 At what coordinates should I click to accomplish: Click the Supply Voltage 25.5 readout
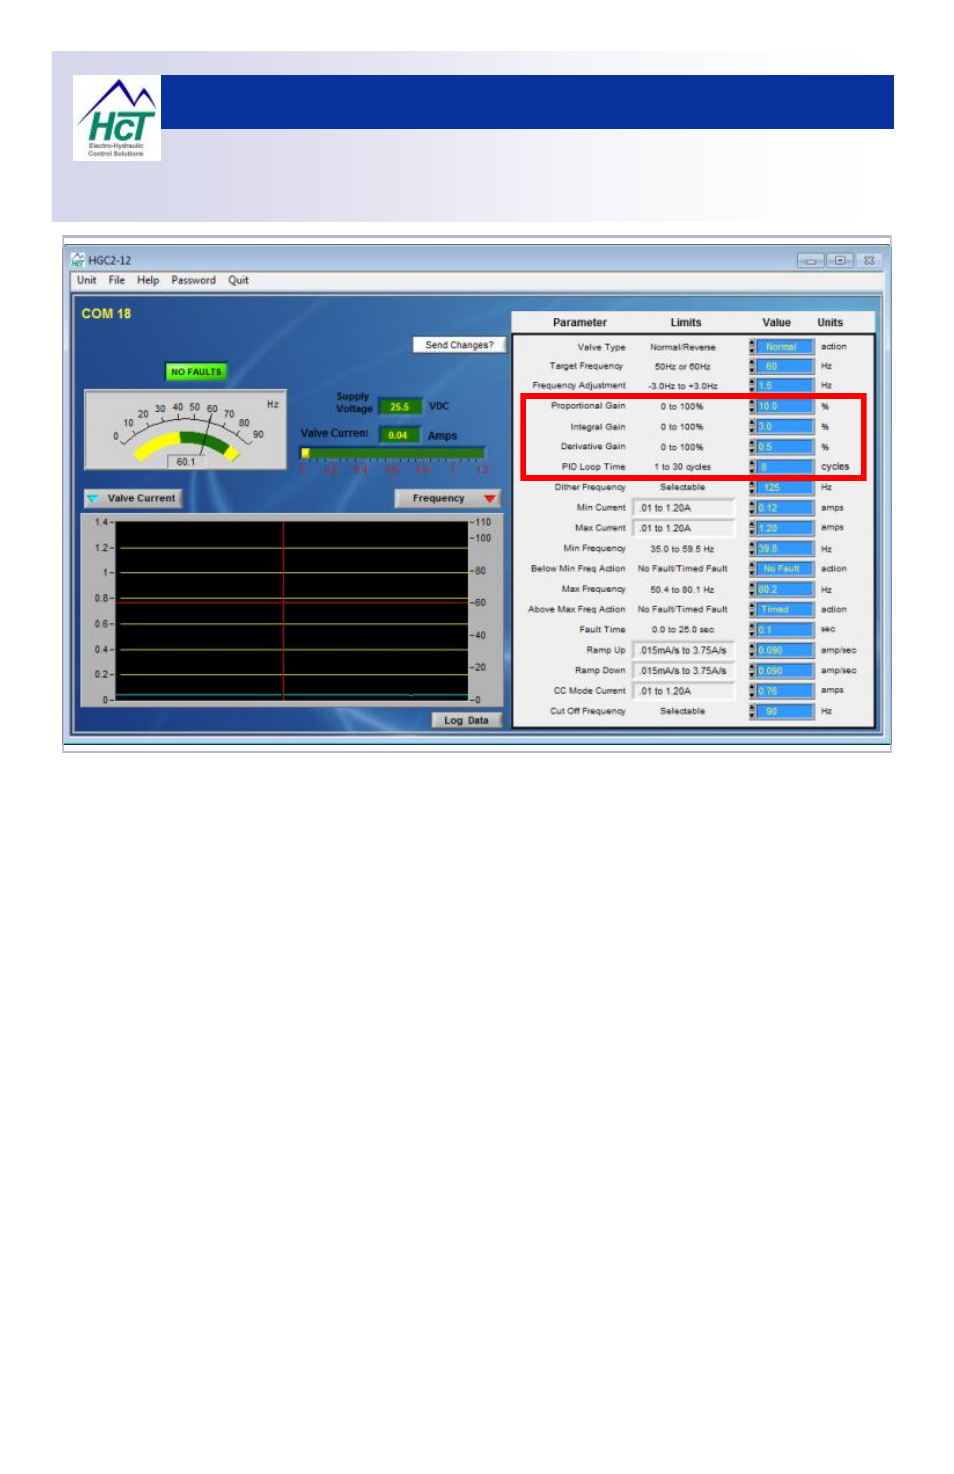click(400, 407)
